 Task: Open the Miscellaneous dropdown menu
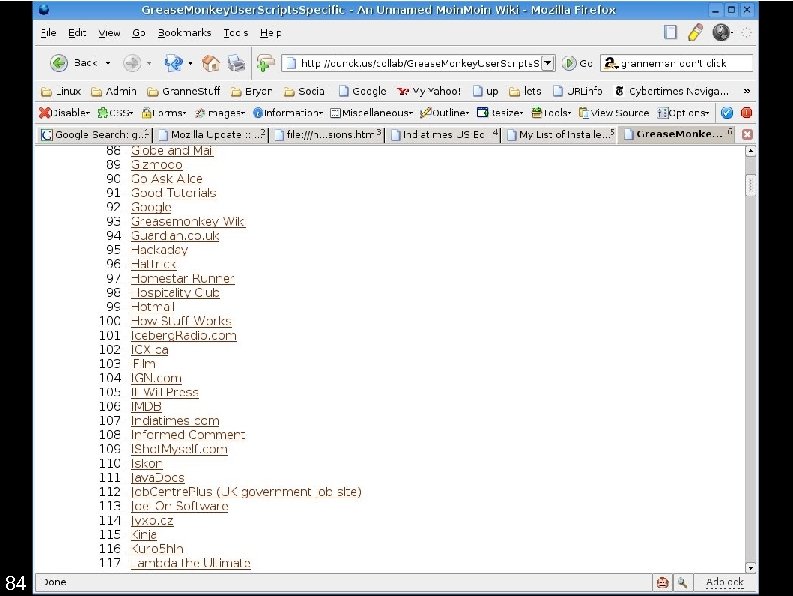372,113
